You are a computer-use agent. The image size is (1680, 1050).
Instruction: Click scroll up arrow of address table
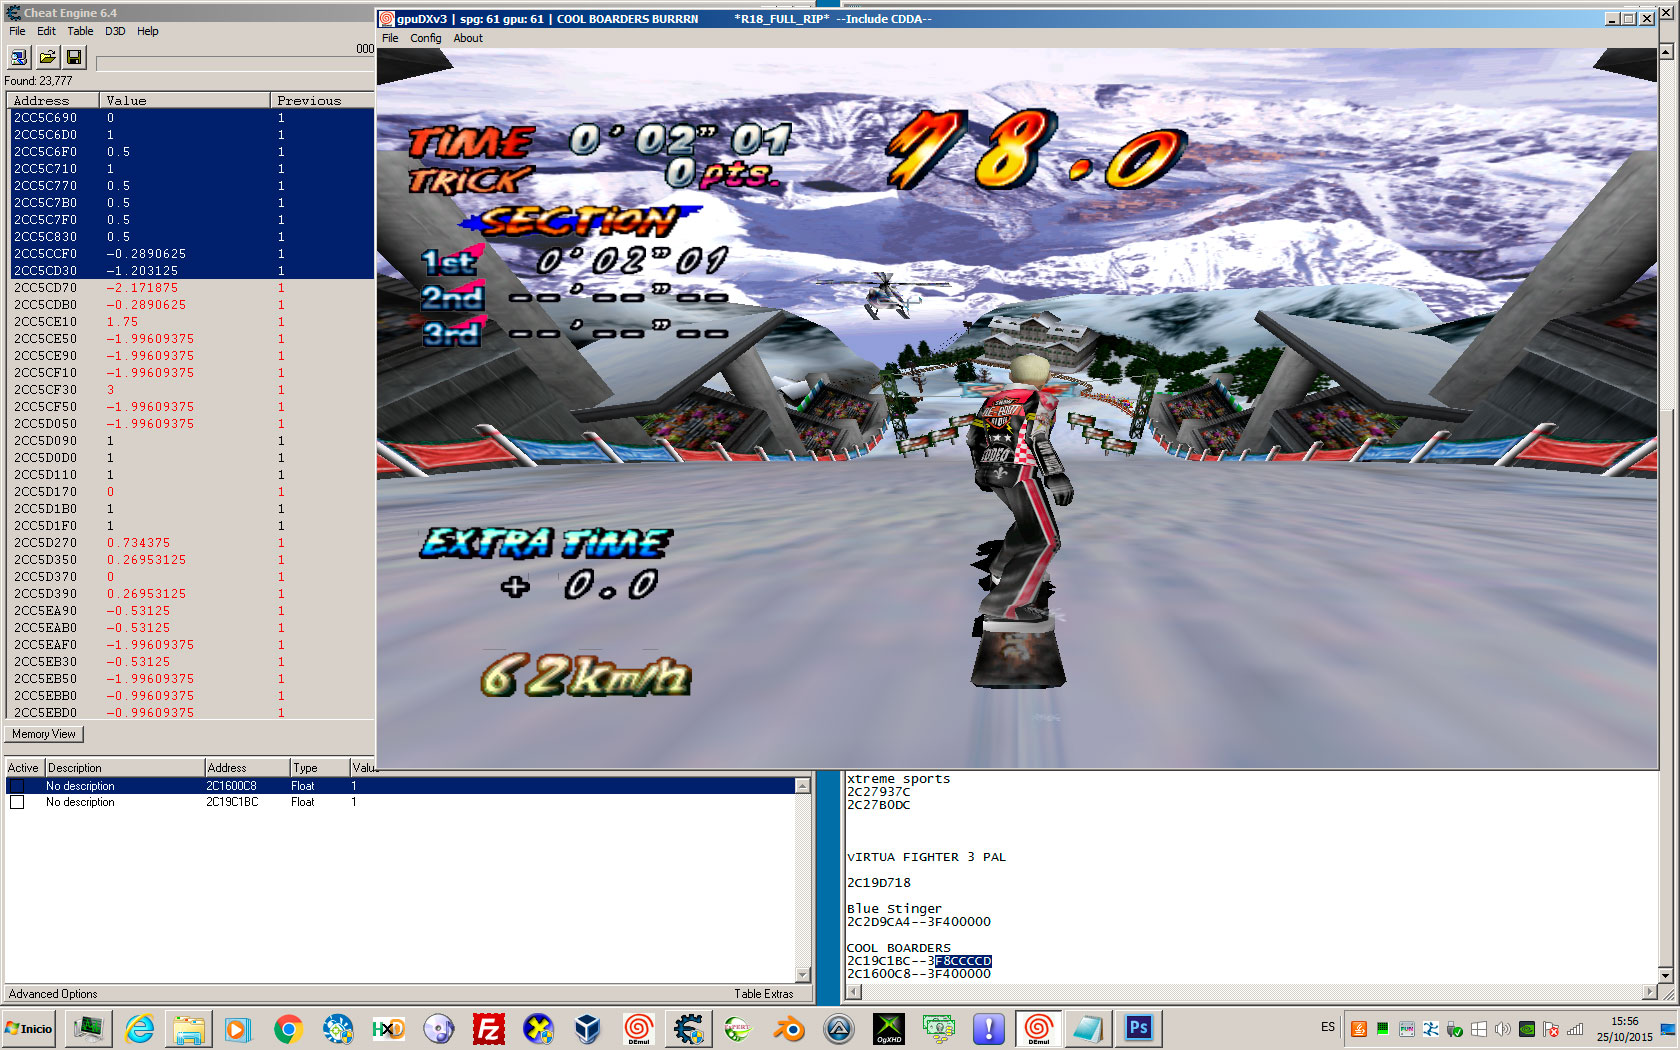(802, 786)
